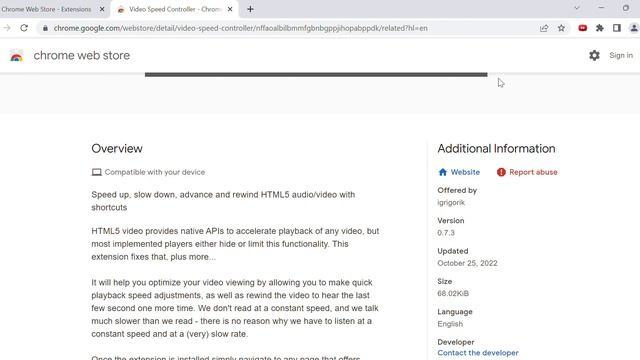This screenshot has width=640, height=360.
Task: Open a new browser tab
Action: click(250, 9)
